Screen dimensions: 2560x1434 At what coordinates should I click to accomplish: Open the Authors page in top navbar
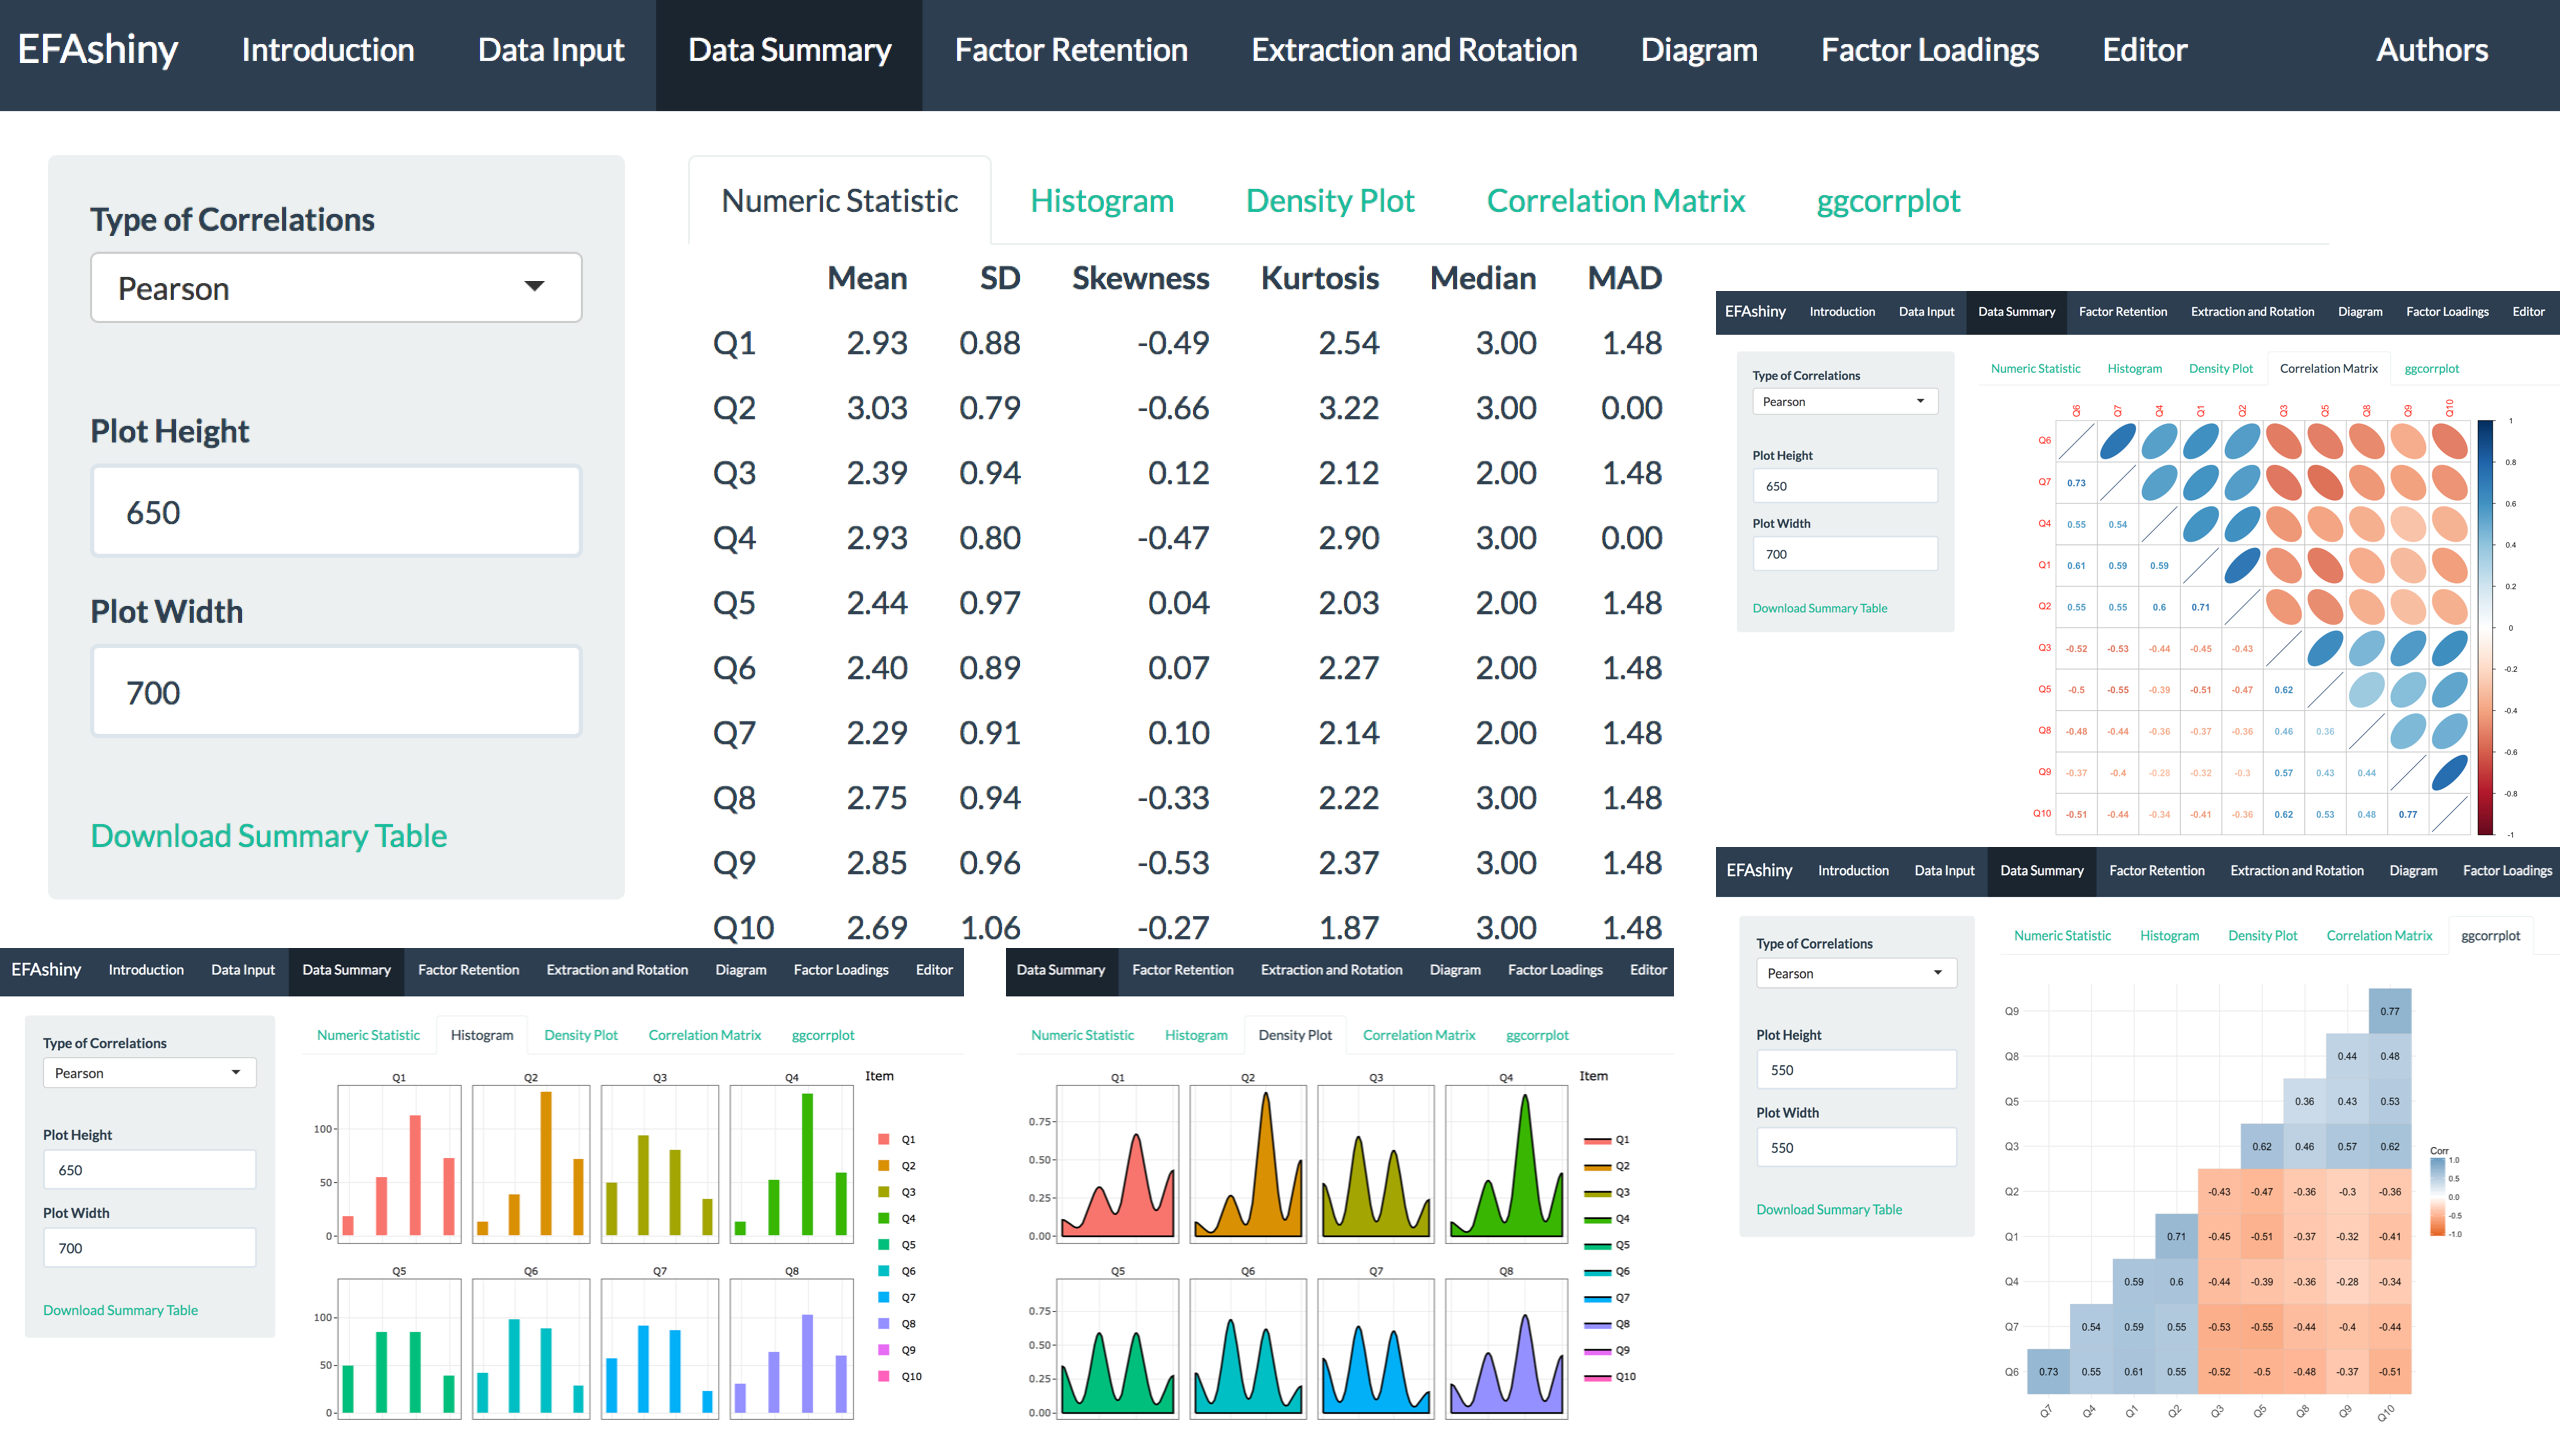[2431, 50]
